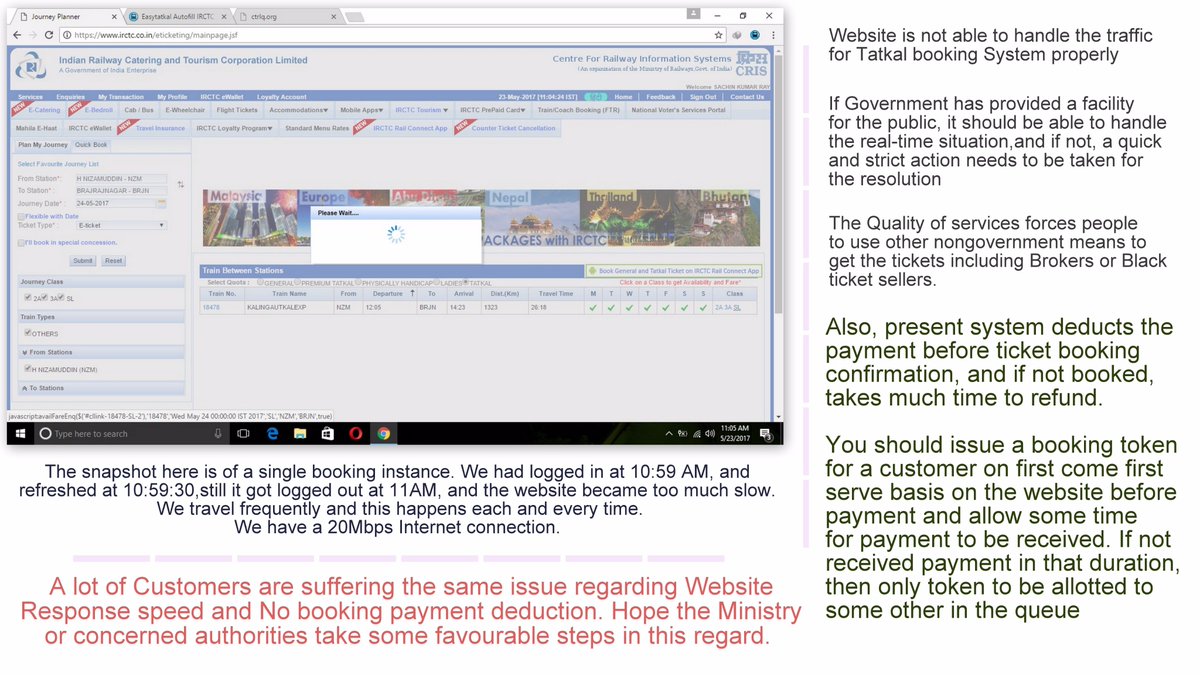Expand the Accommodations menu
The width and height of the screenshot is (1200, 675).
(x=298, y=110)
